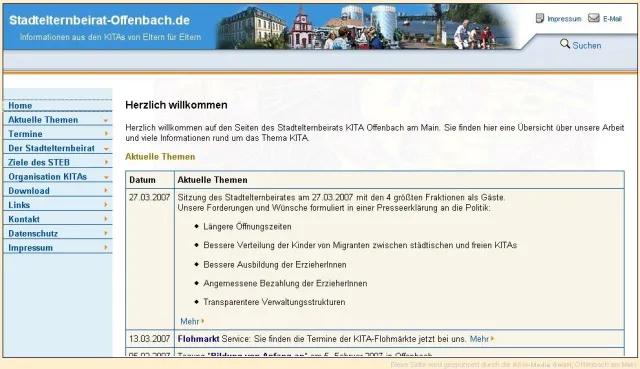Viewport: 640px width, 369px height.
Task: Select Home in the sidebar menu
Action: click(58, 105)
